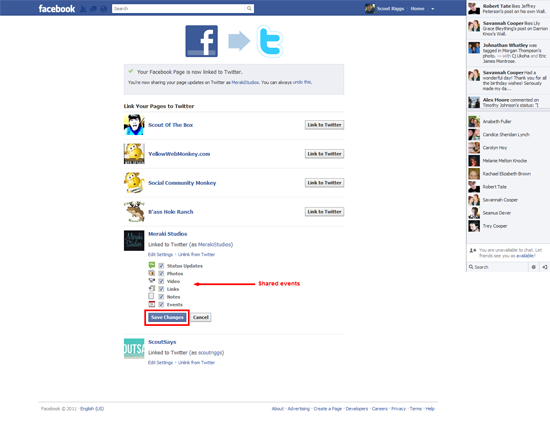Click the facebook logo

point(56,9)
